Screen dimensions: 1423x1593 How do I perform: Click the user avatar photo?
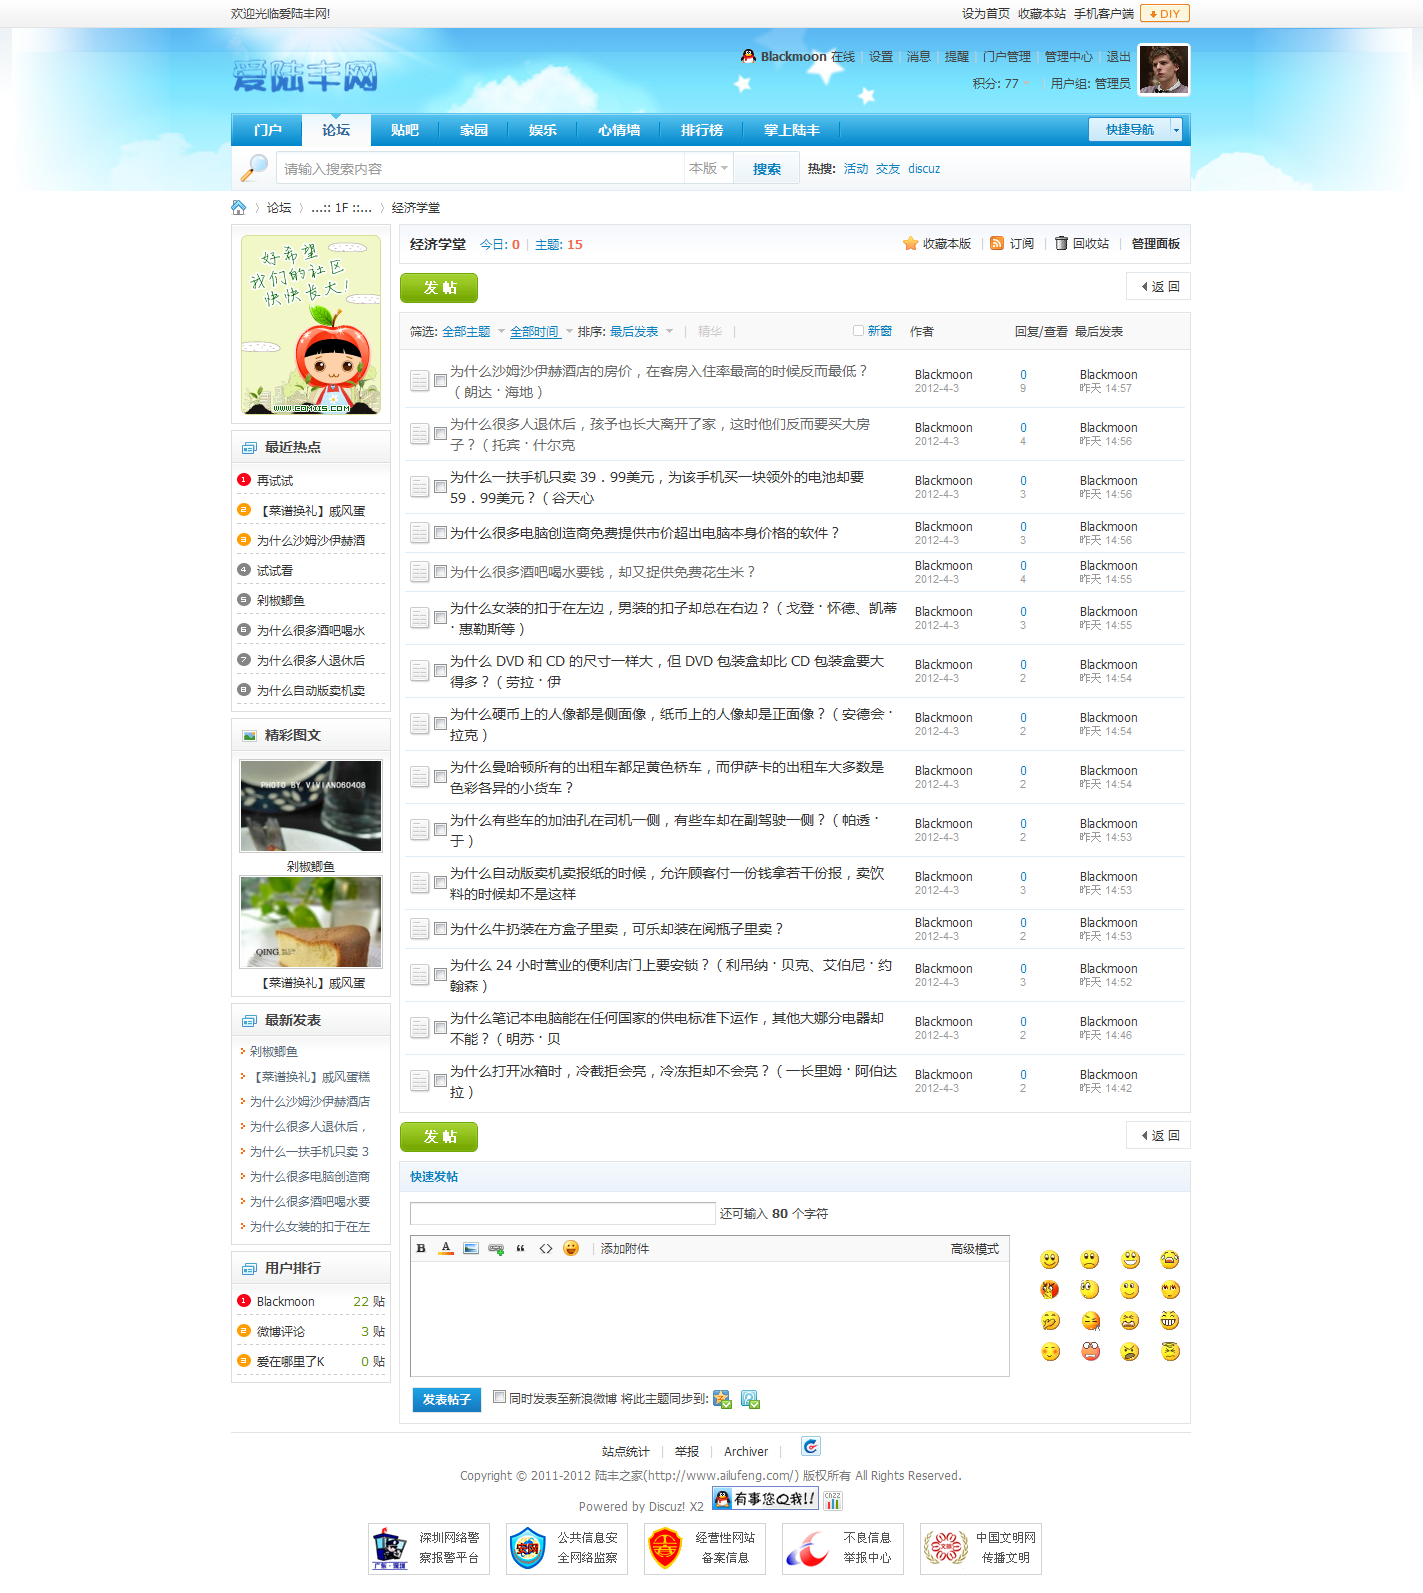1165,69
